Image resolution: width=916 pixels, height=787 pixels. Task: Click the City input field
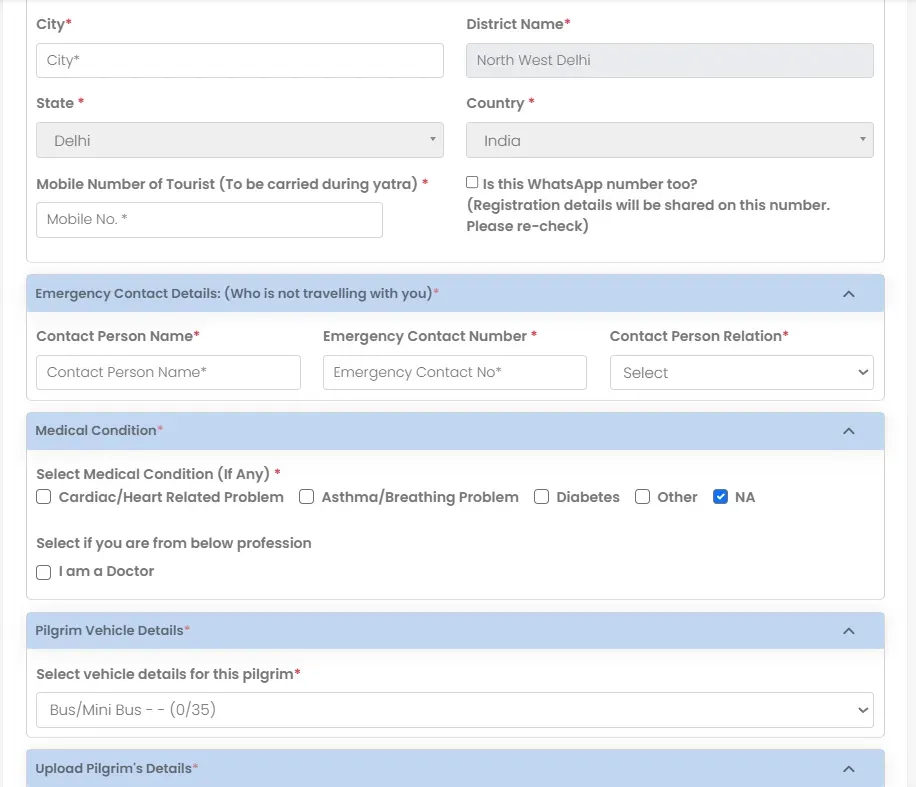[239, 60]
